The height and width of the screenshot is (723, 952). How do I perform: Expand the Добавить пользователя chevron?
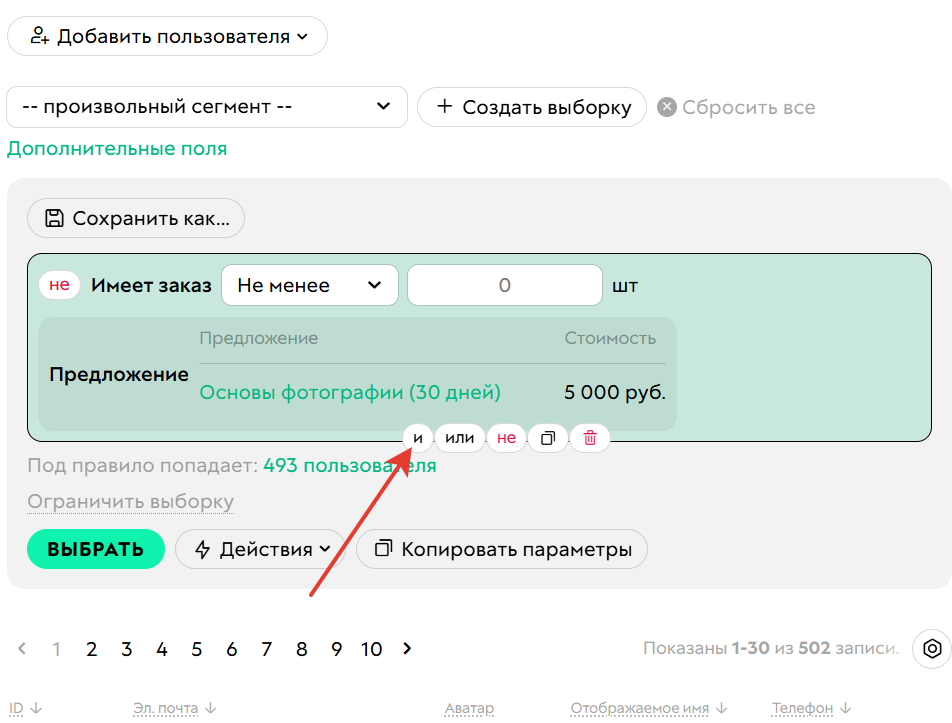(302, 36)
